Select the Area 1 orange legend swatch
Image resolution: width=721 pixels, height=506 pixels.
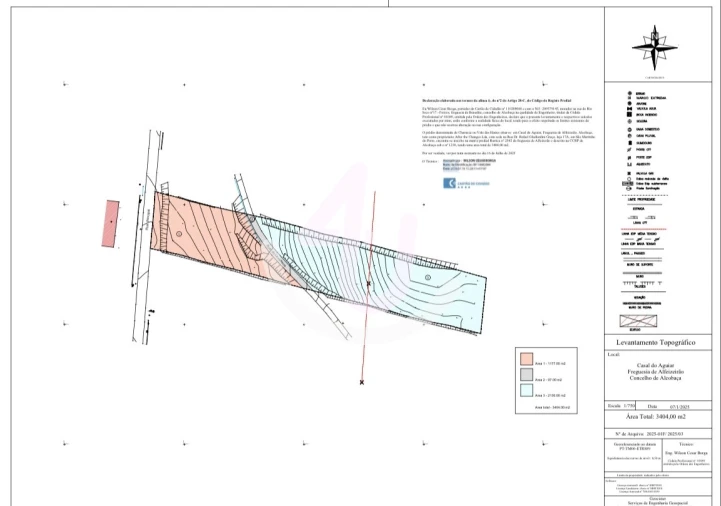click(x=527, y=357)
